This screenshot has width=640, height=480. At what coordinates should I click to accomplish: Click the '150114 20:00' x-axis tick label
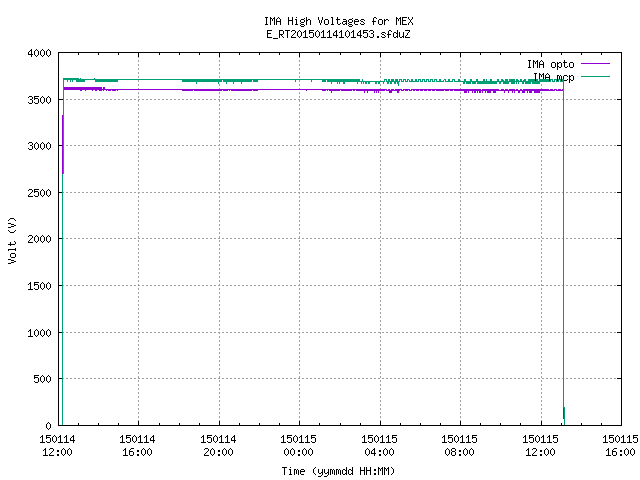218,446
